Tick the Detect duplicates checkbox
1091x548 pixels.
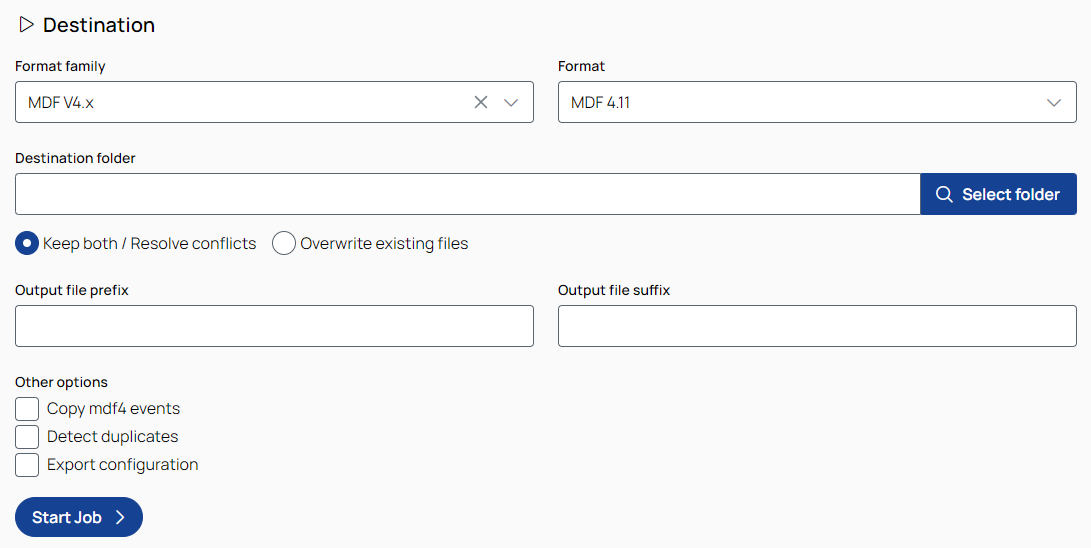(x=27, y=437)
